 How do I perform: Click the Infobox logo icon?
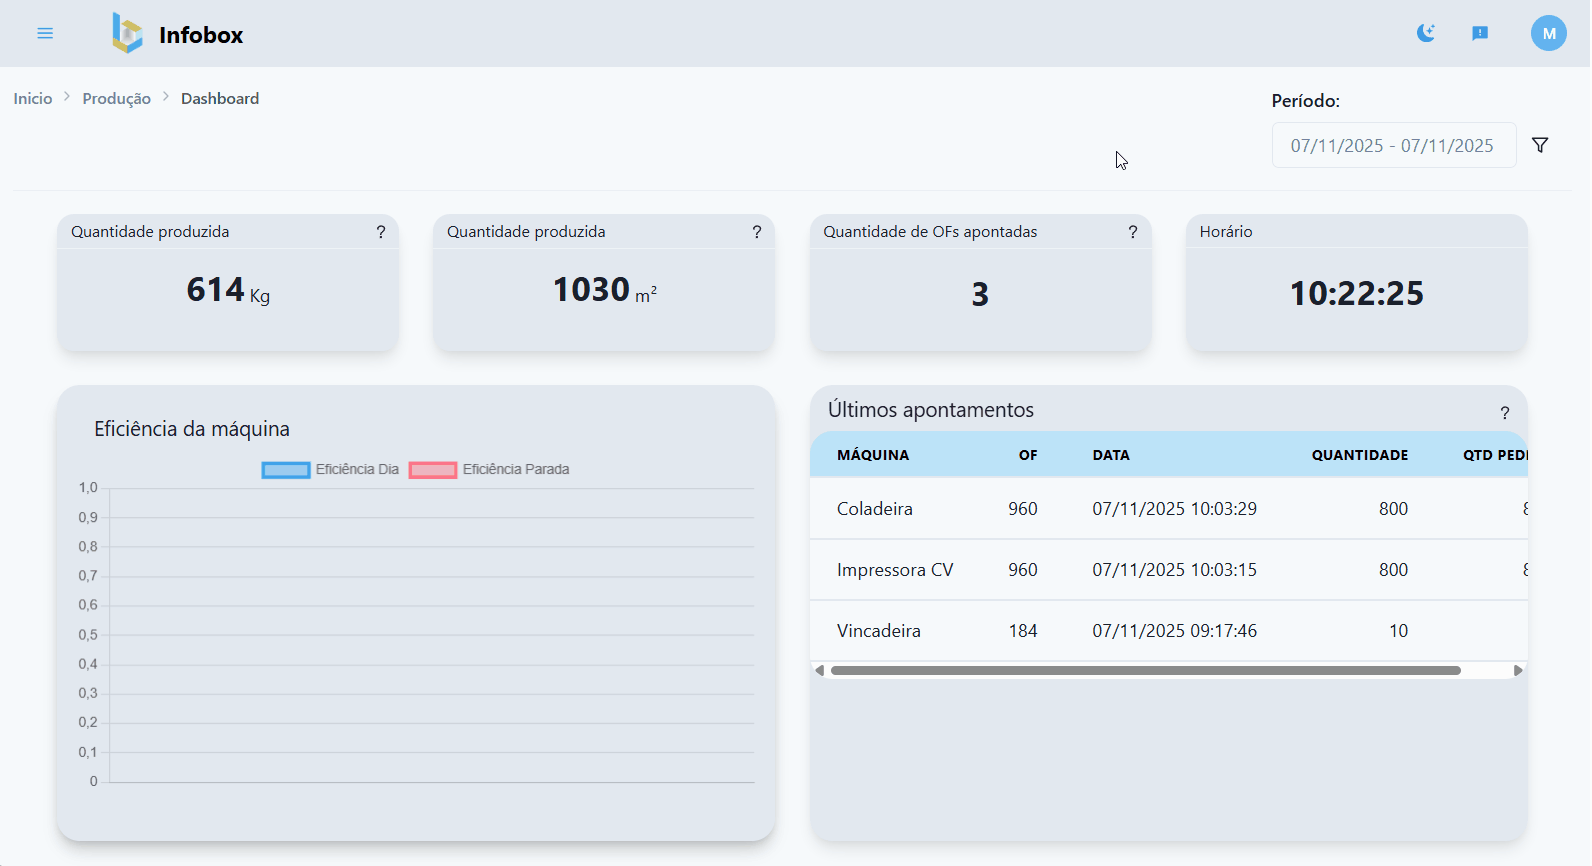point(127,33)
